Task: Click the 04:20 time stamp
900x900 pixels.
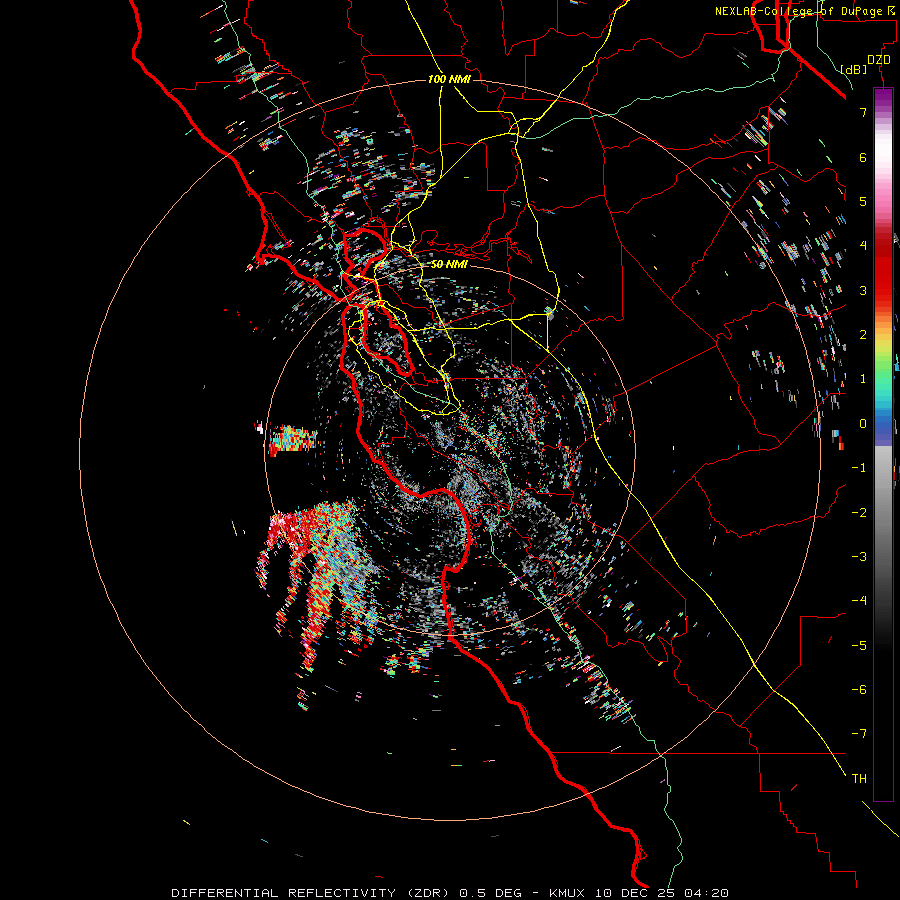Action: (707, 893)
